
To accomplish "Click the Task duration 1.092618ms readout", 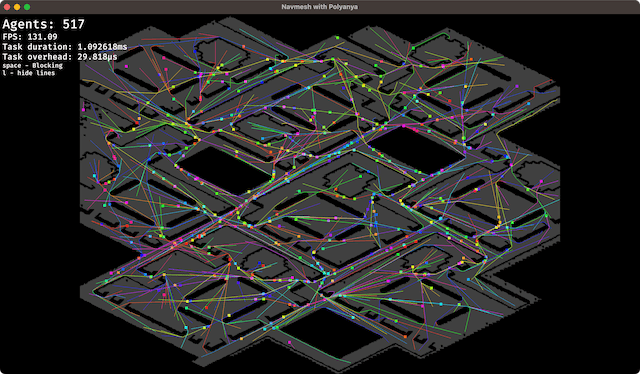I will click(64, 47).
